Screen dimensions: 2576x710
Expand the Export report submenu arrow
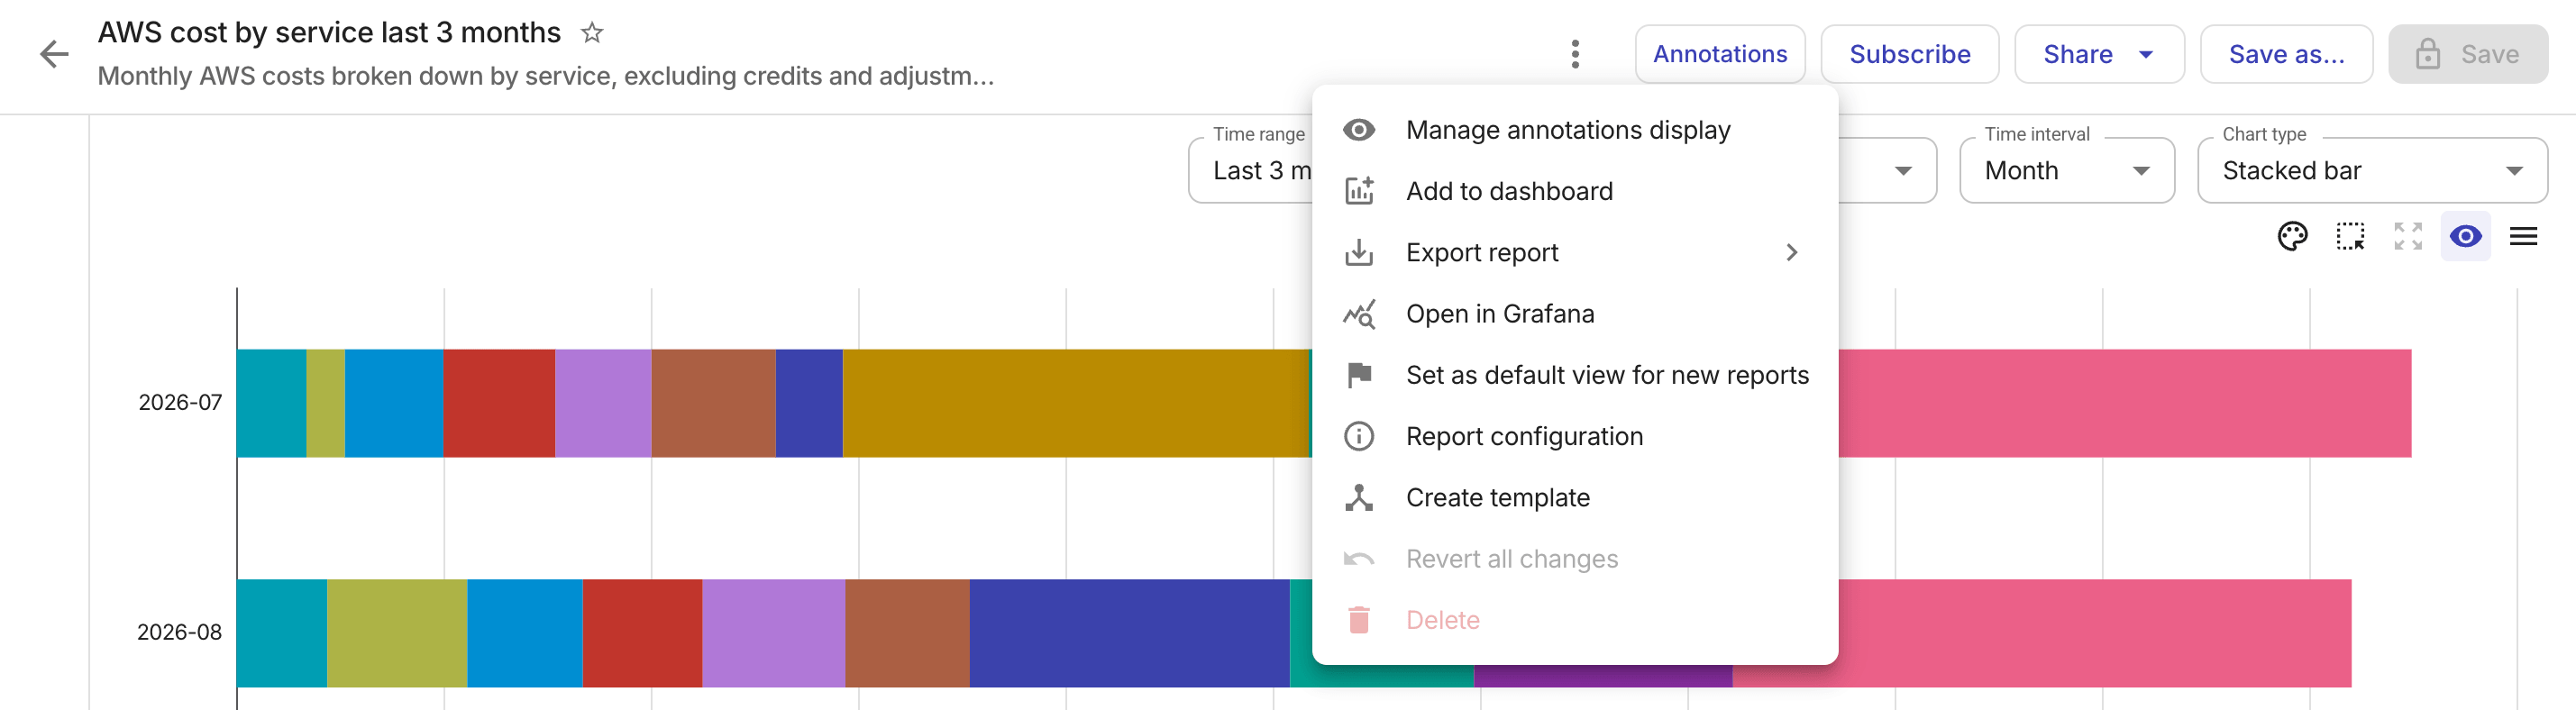coord(1792,253)
